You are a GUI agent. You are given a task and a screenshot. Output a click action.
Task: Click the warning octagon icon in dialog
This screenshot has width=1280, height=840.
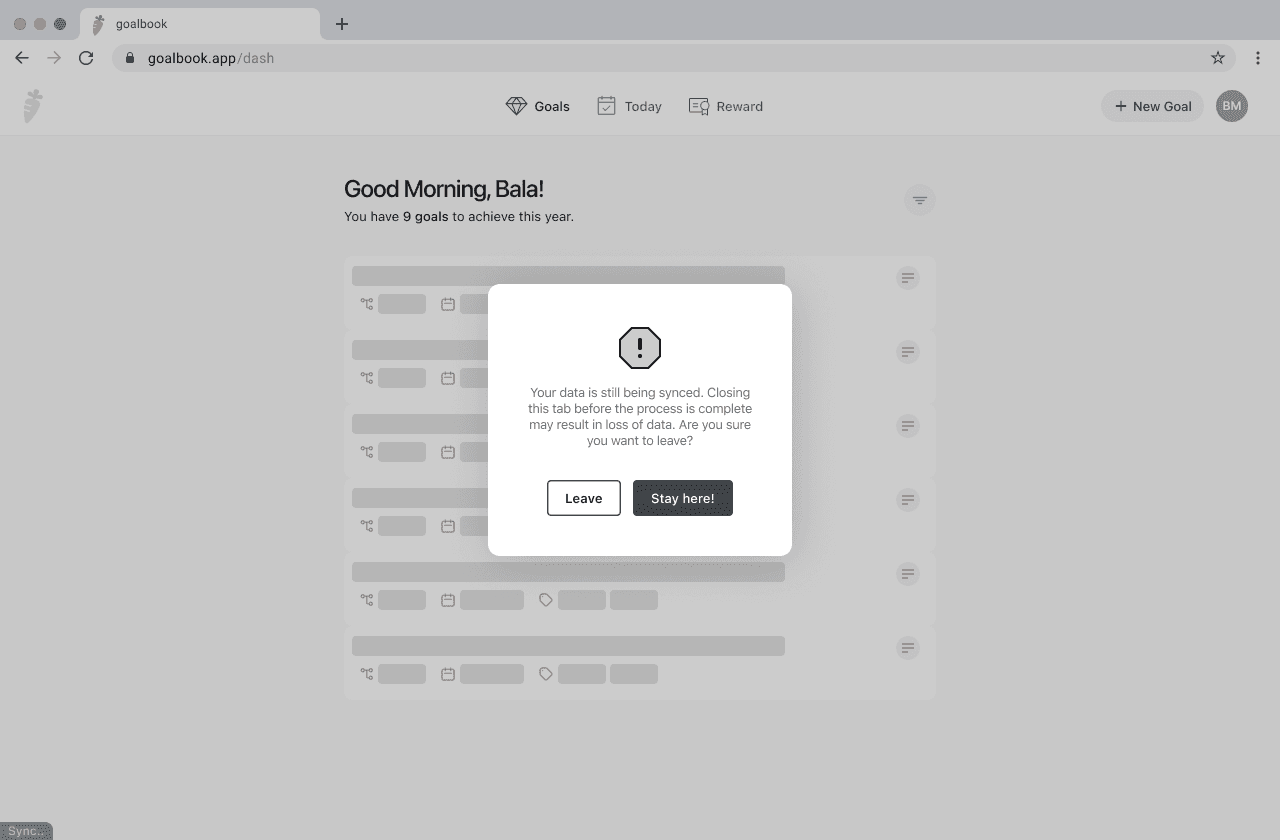[640, 348]
